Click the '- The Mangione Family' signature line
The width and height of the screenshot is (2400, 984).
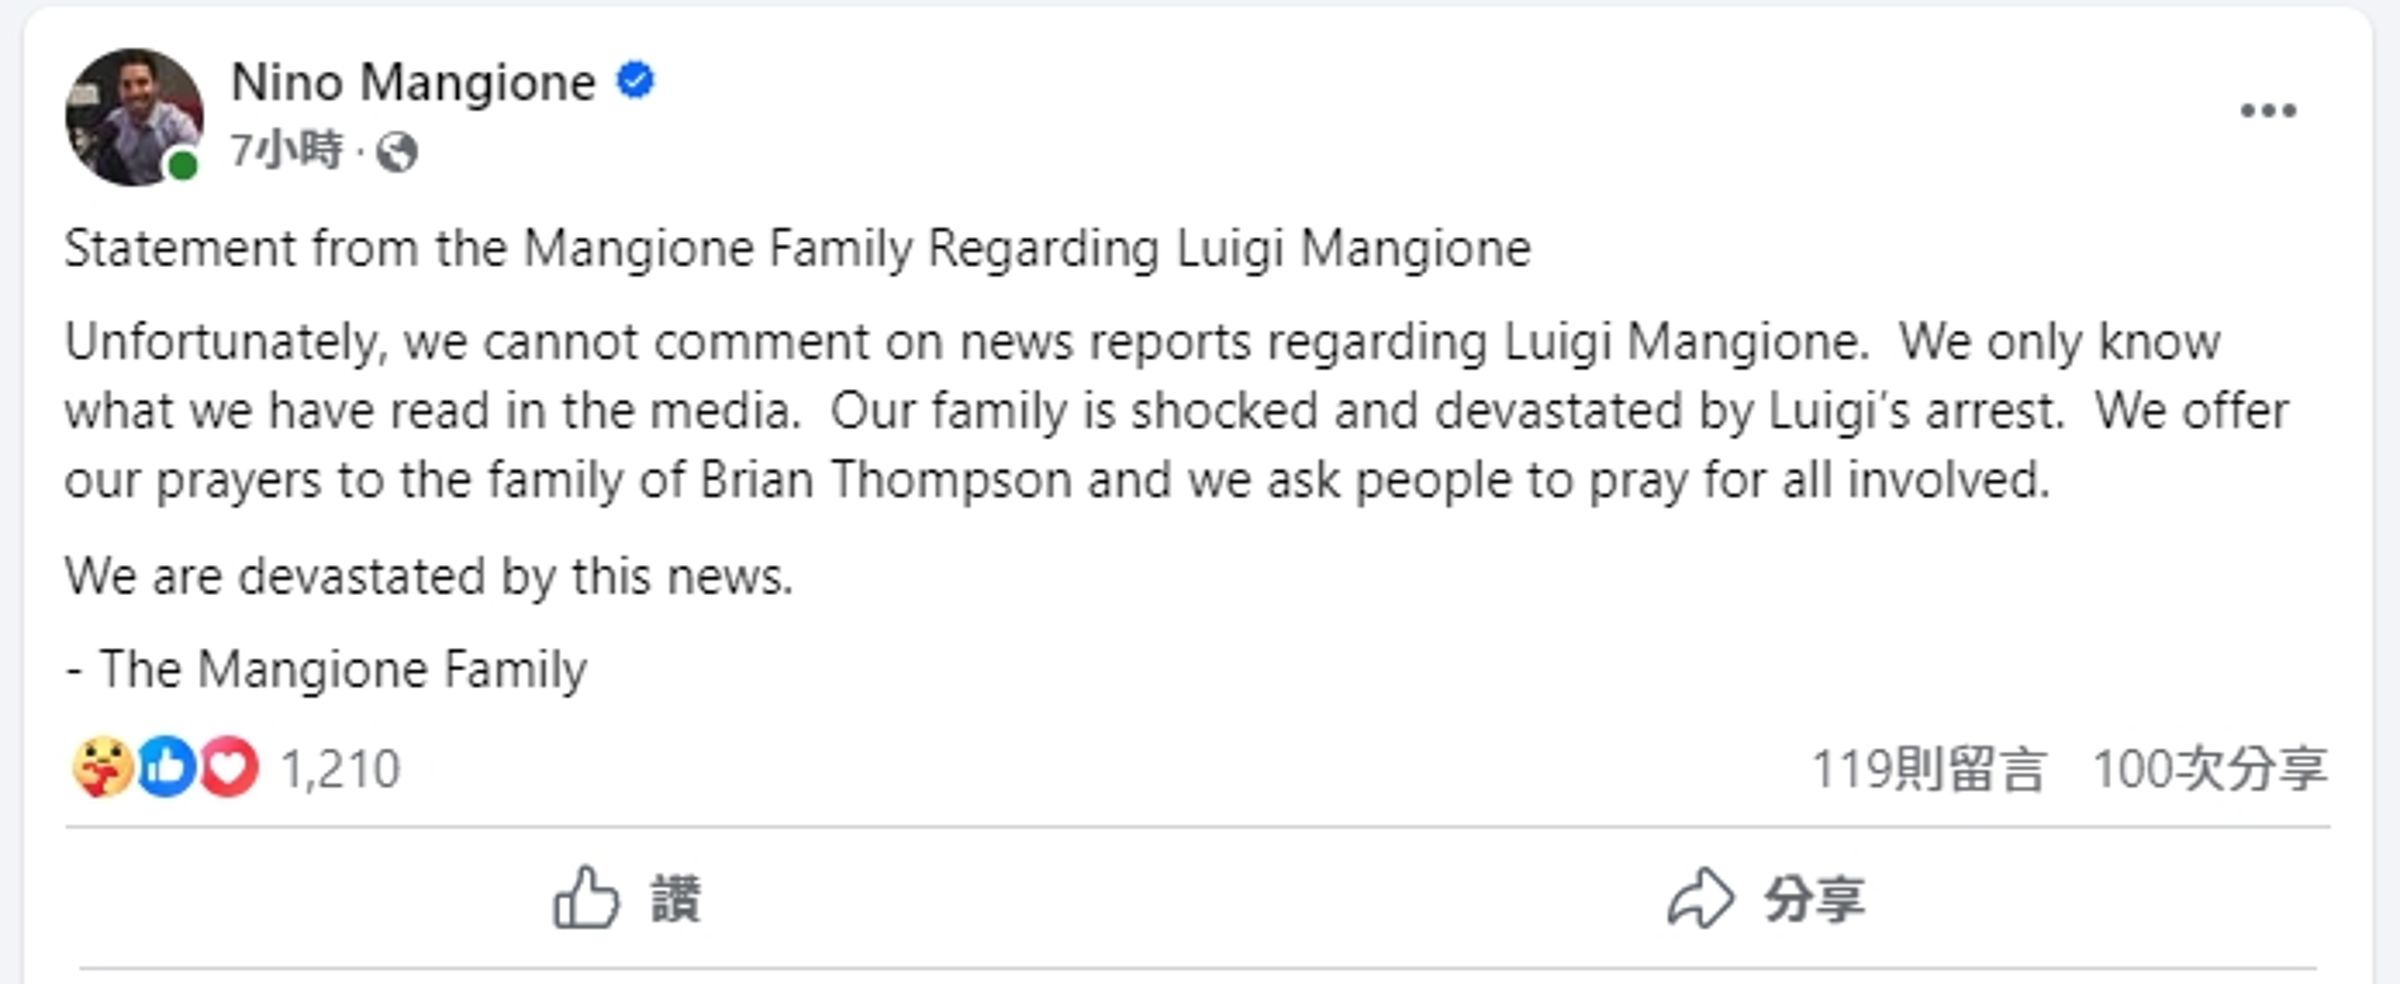click(326, 670)
